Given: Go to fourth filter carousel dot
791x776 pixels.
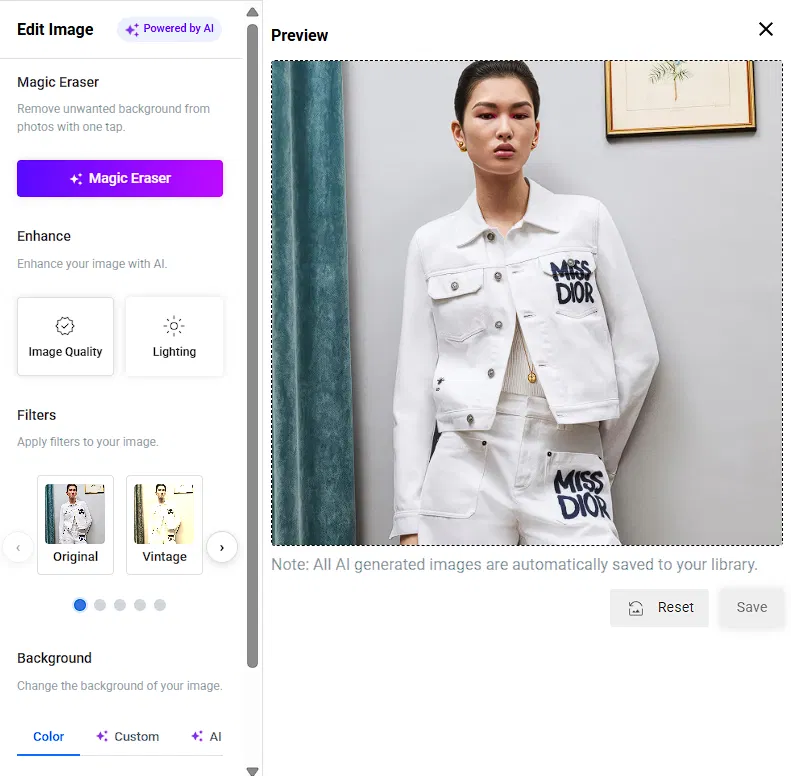Looking at the screenshot, I should [140, 604].
